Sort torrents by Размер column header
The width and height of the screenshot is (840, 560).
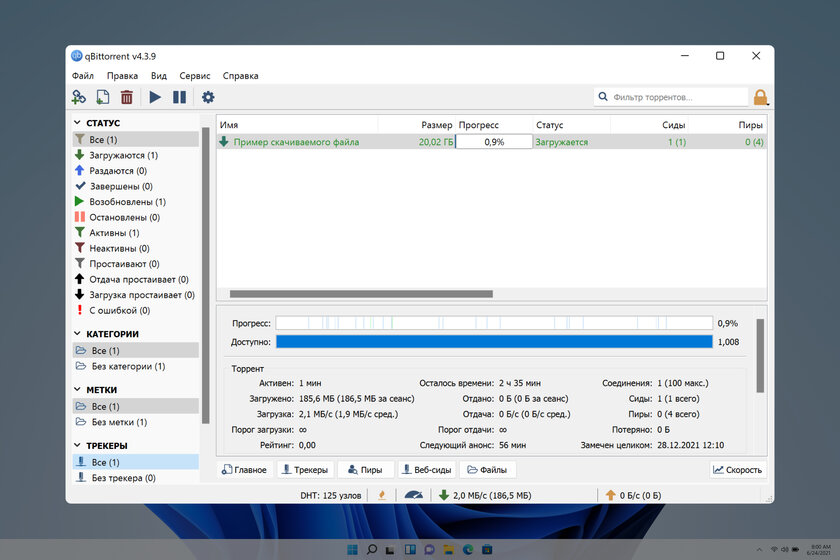[417, 125]
